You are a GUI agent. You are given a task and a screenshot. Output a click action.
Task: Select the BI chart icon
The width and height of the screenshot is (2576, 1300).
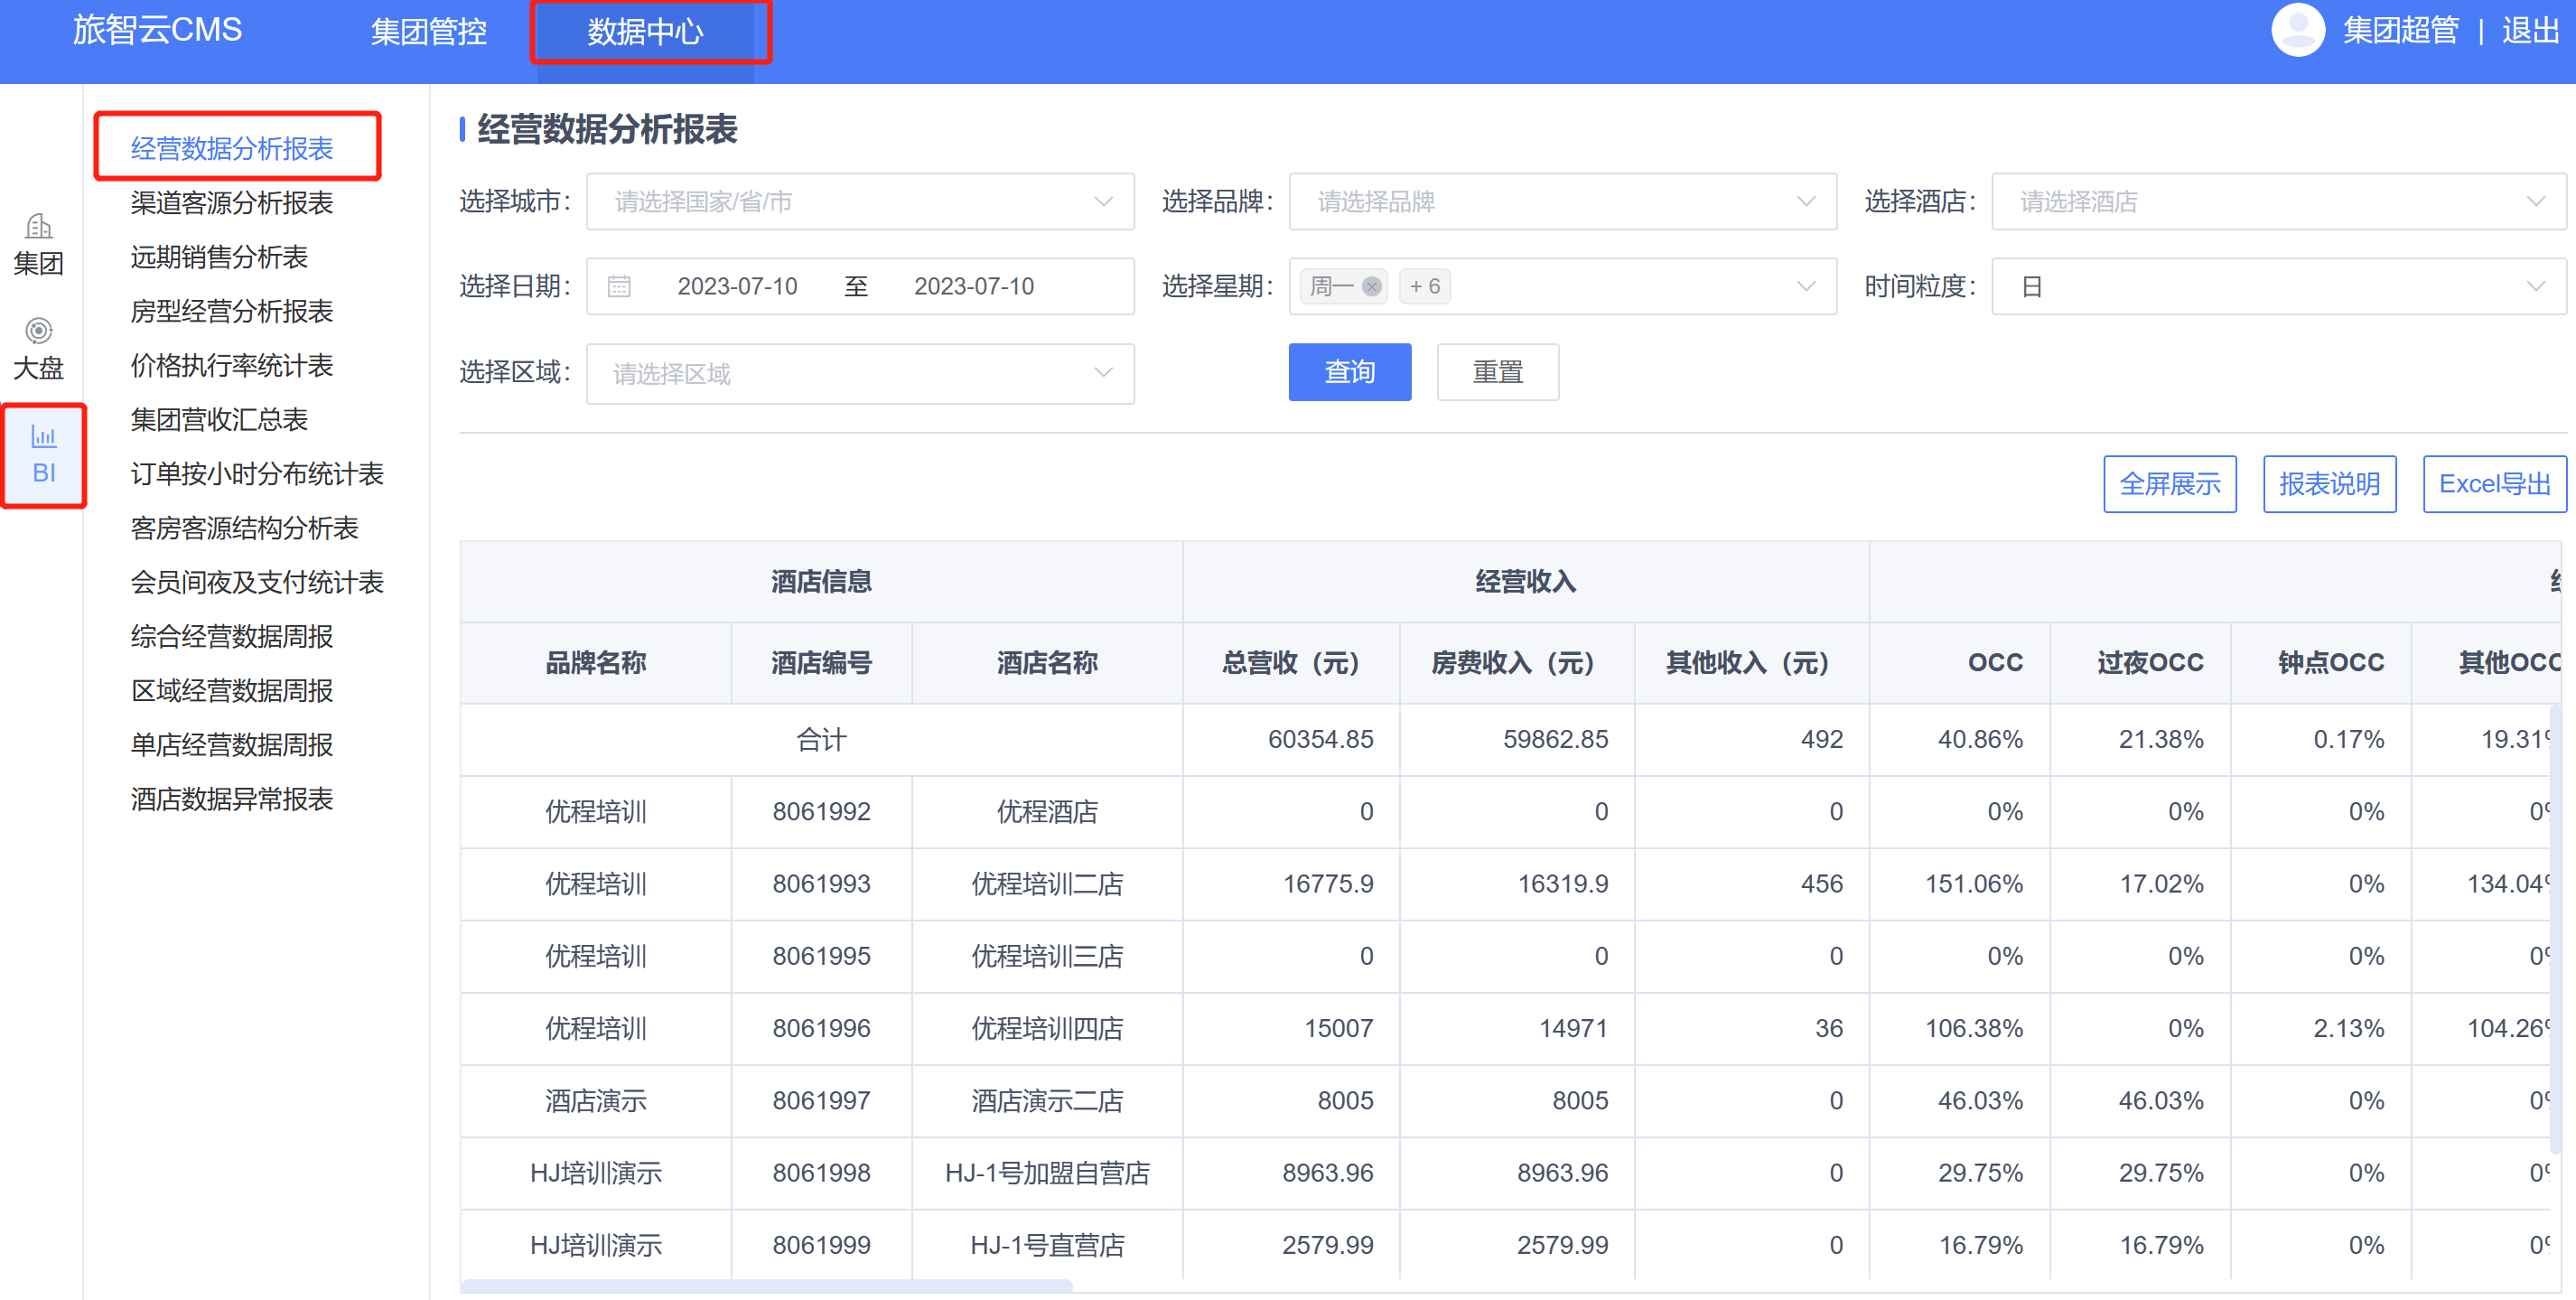pos(44,436)
